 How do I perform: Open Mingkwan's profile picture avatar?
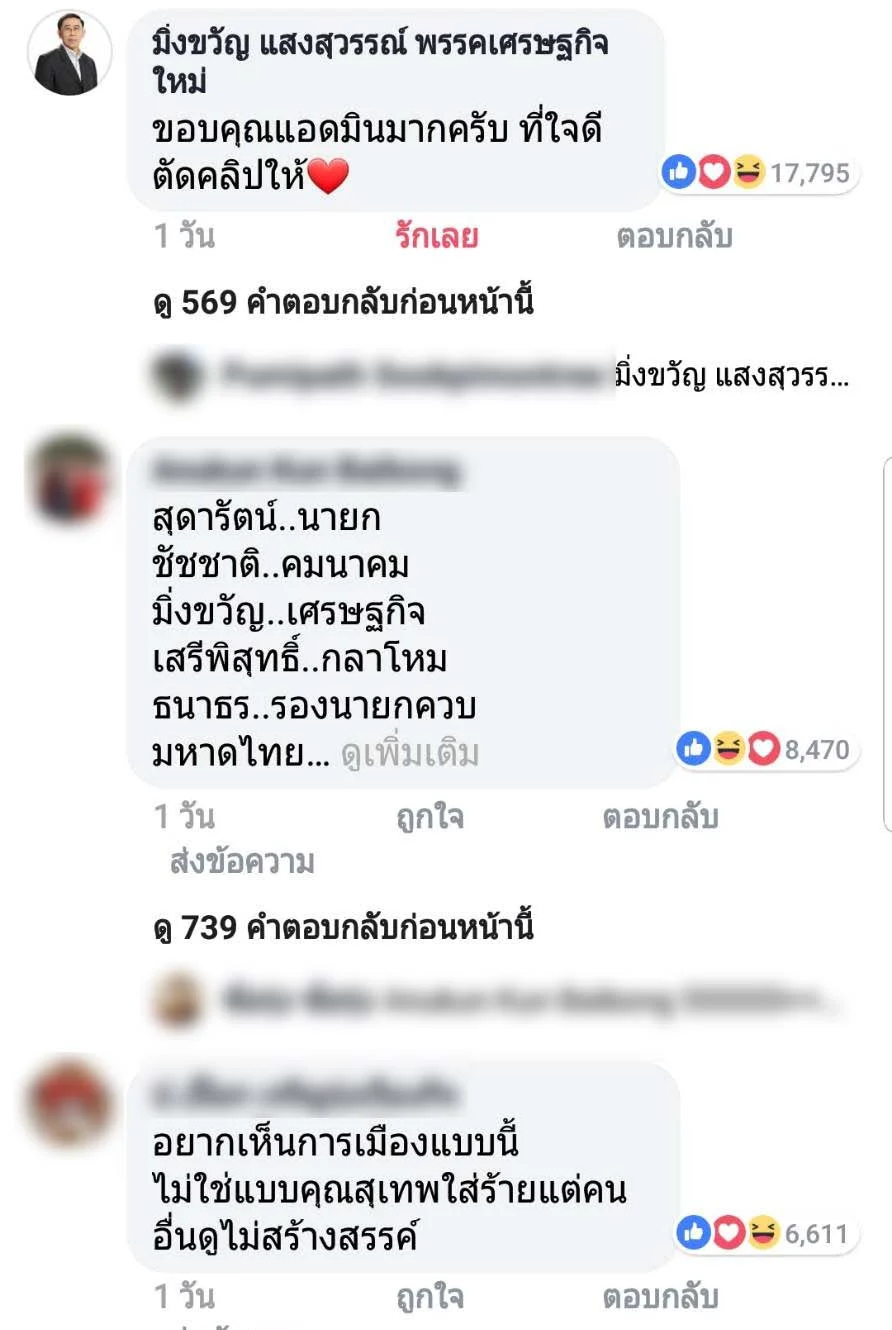point(69,54)
